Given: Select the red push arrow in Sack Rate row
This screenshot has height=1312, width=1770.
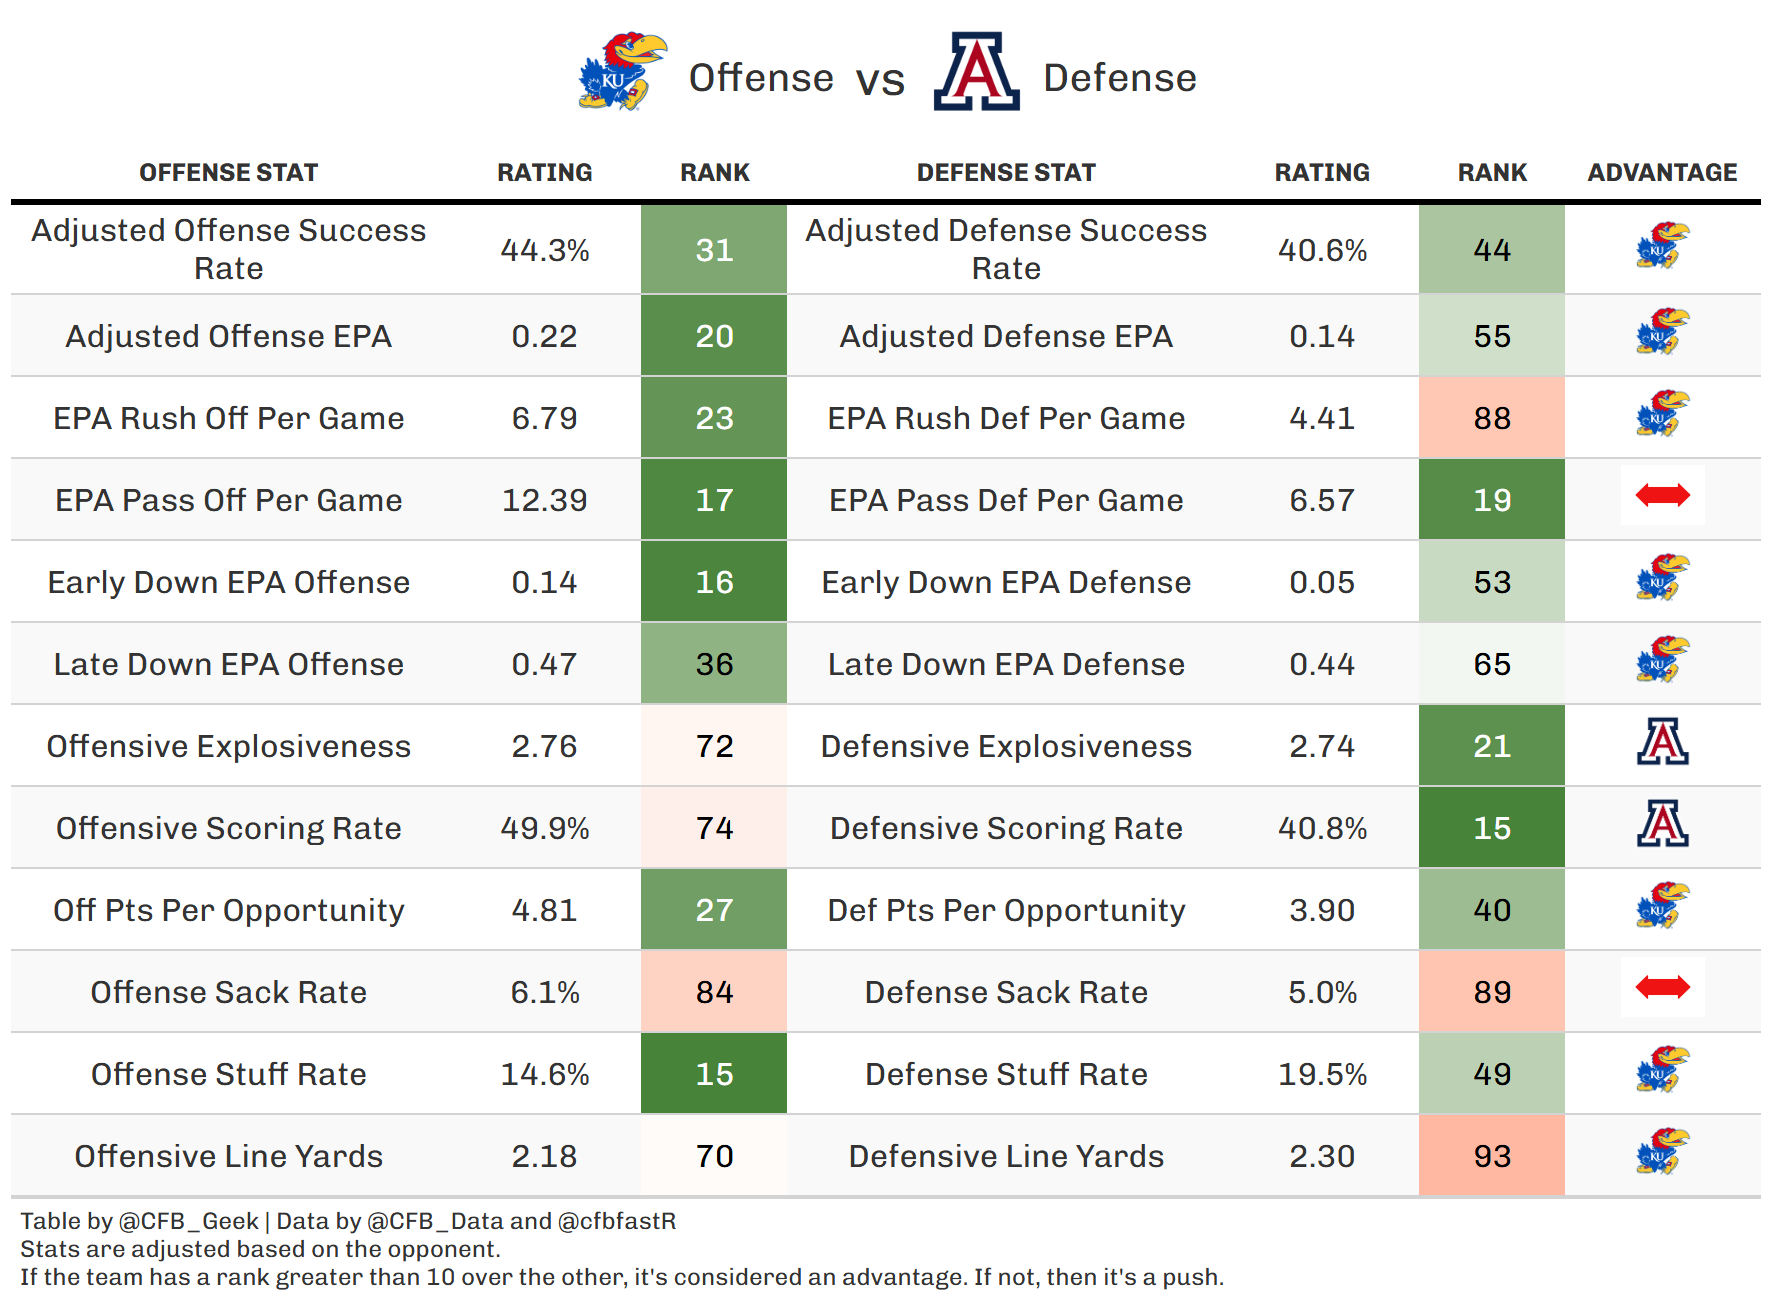Looking at the screenshot, I should (x=1662, y=988).
